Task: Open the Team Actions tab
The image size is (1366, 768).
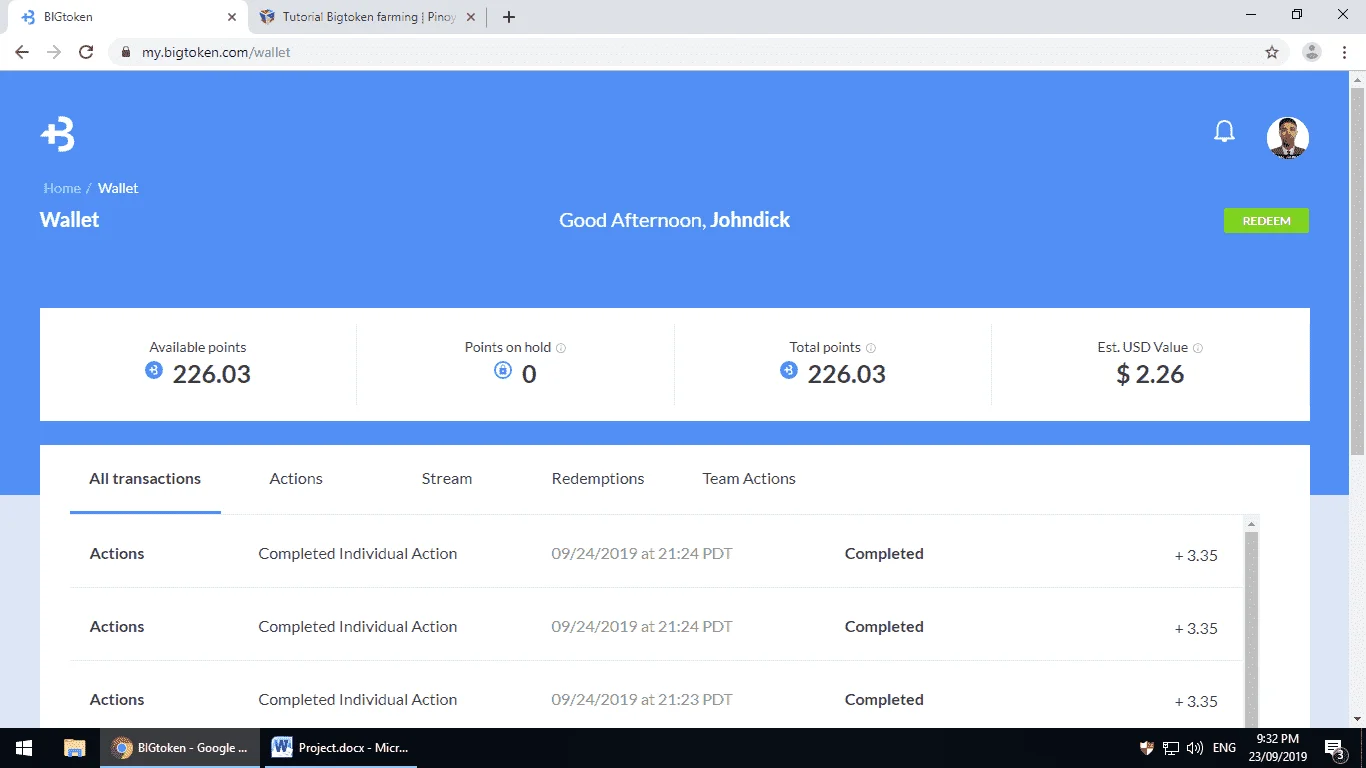Action: (x=749, y=479)
